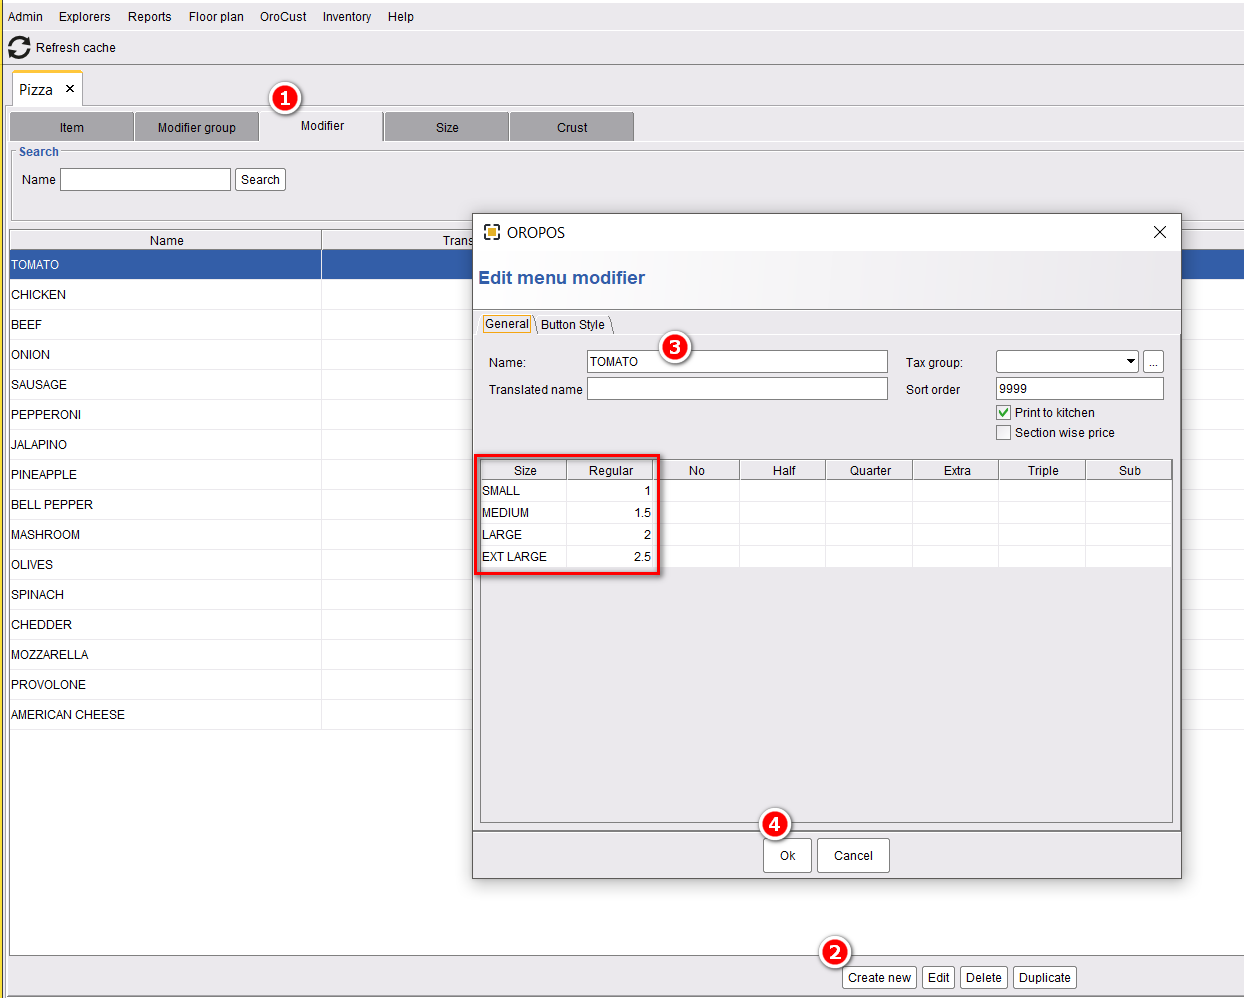Open the tax group browse (...) button
This screenshot has width=1244, height=998.
coord(1153,362)
